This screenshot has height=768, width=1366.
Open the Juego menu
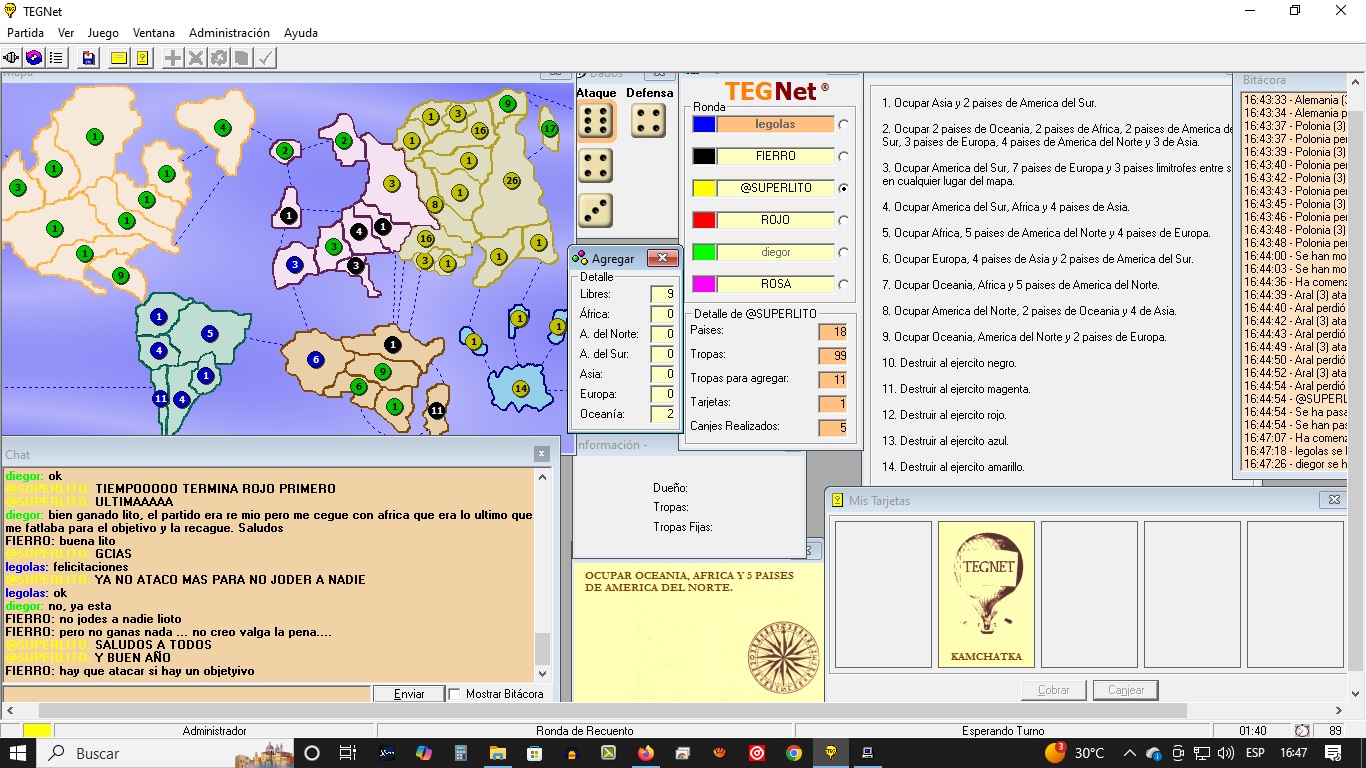coord(103,33)
